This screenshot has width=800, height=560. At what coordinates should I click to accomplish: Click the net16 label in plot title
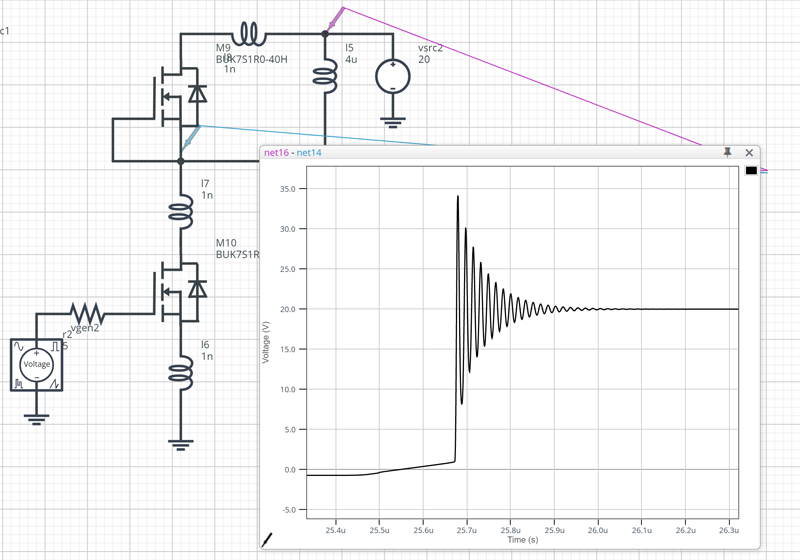pos(277,152)
